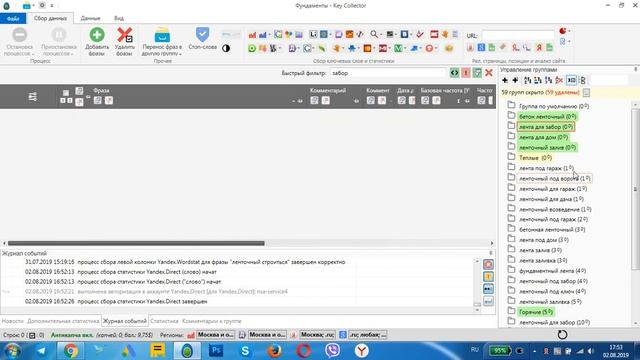Select group бетон ленточный

[547, 117]
